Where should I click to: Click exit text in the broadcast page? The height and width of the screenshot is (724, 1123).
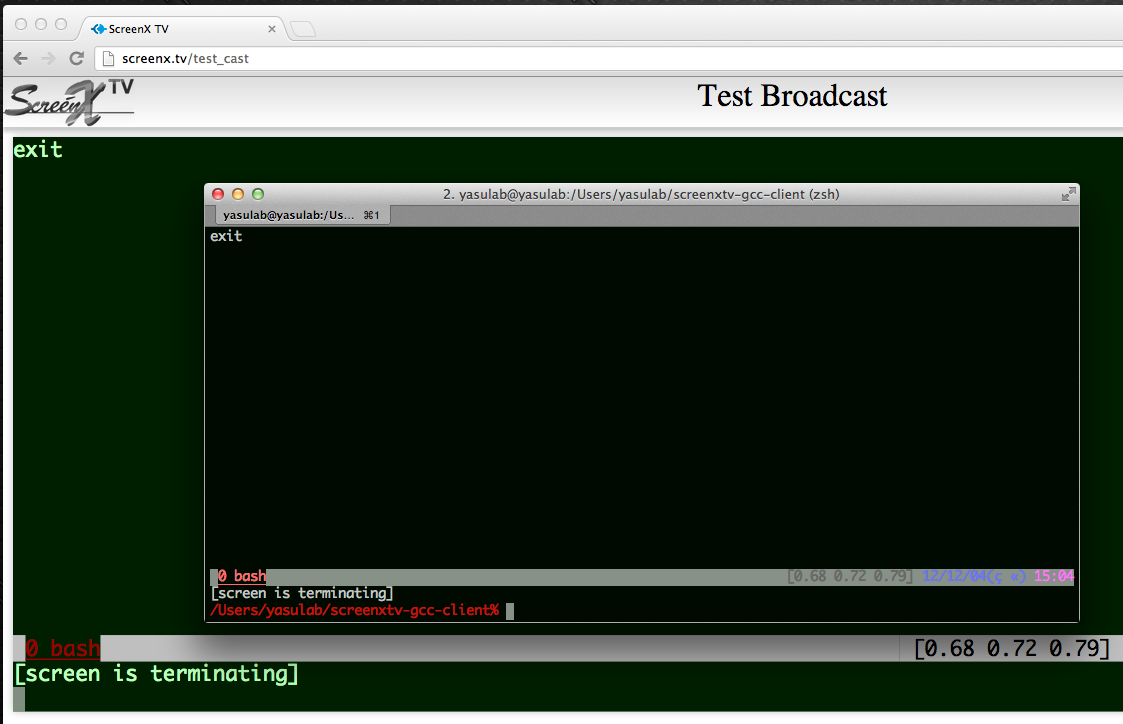[x=38, y=150]
